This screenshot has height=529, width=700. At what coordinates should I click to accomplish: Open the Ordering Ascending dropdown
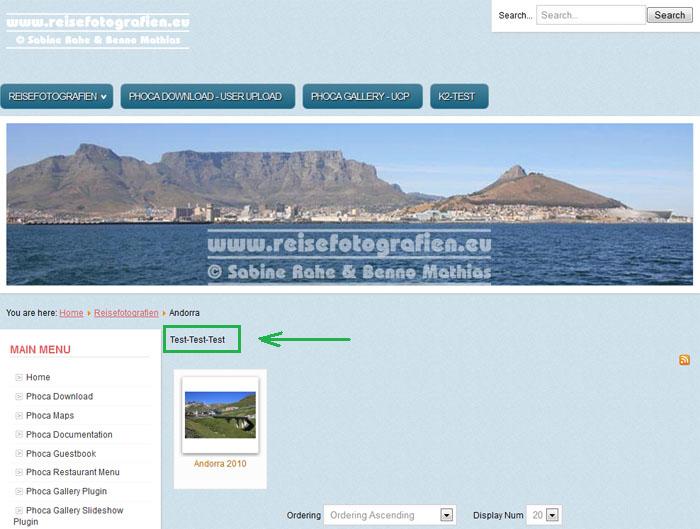[389, 515]
